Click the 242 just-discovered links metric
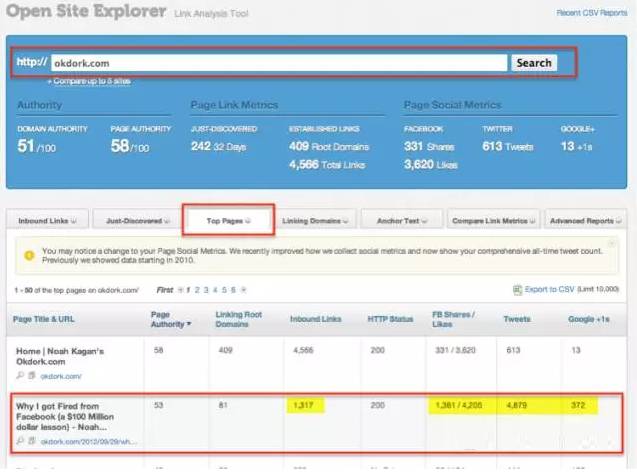Viewport: 637px width, 472px height. click(219, 147)
